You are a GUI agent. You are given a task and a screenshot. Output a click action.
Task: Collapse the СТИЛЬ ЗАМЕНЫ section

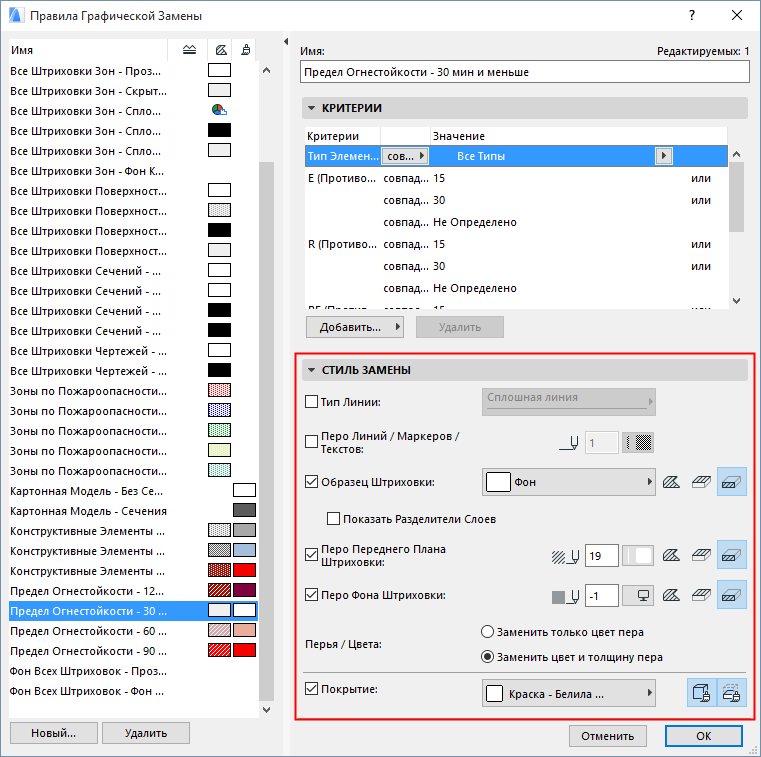tap(312, 370)
